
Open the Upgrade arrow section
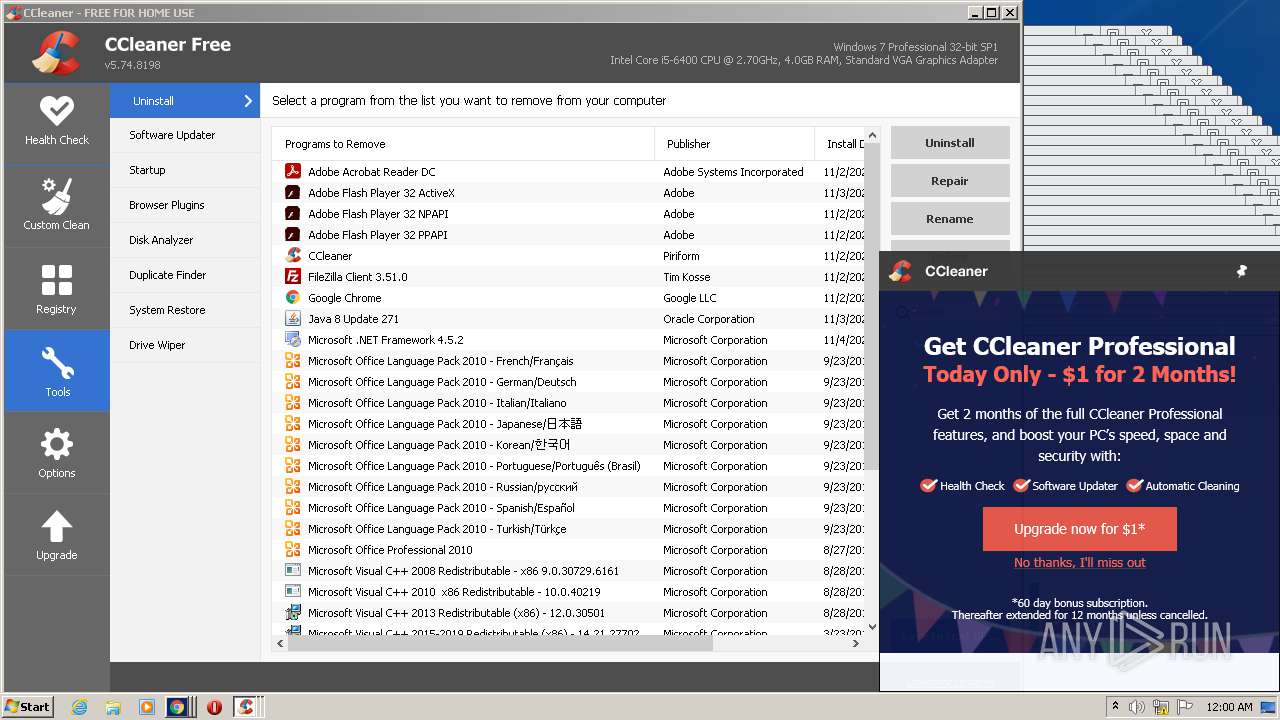tap(57, 535)
